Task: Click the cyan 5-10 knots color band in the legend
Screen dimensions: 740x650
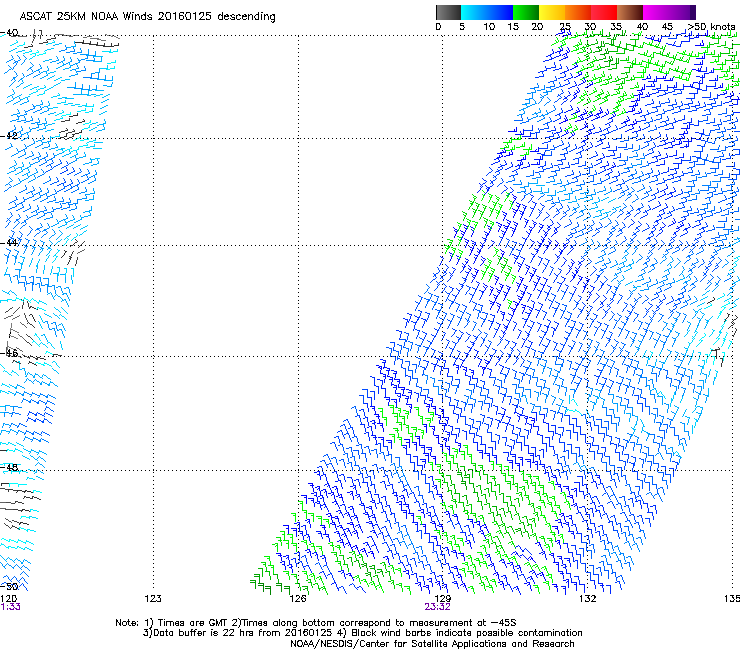Action: [x=474, y=12]
